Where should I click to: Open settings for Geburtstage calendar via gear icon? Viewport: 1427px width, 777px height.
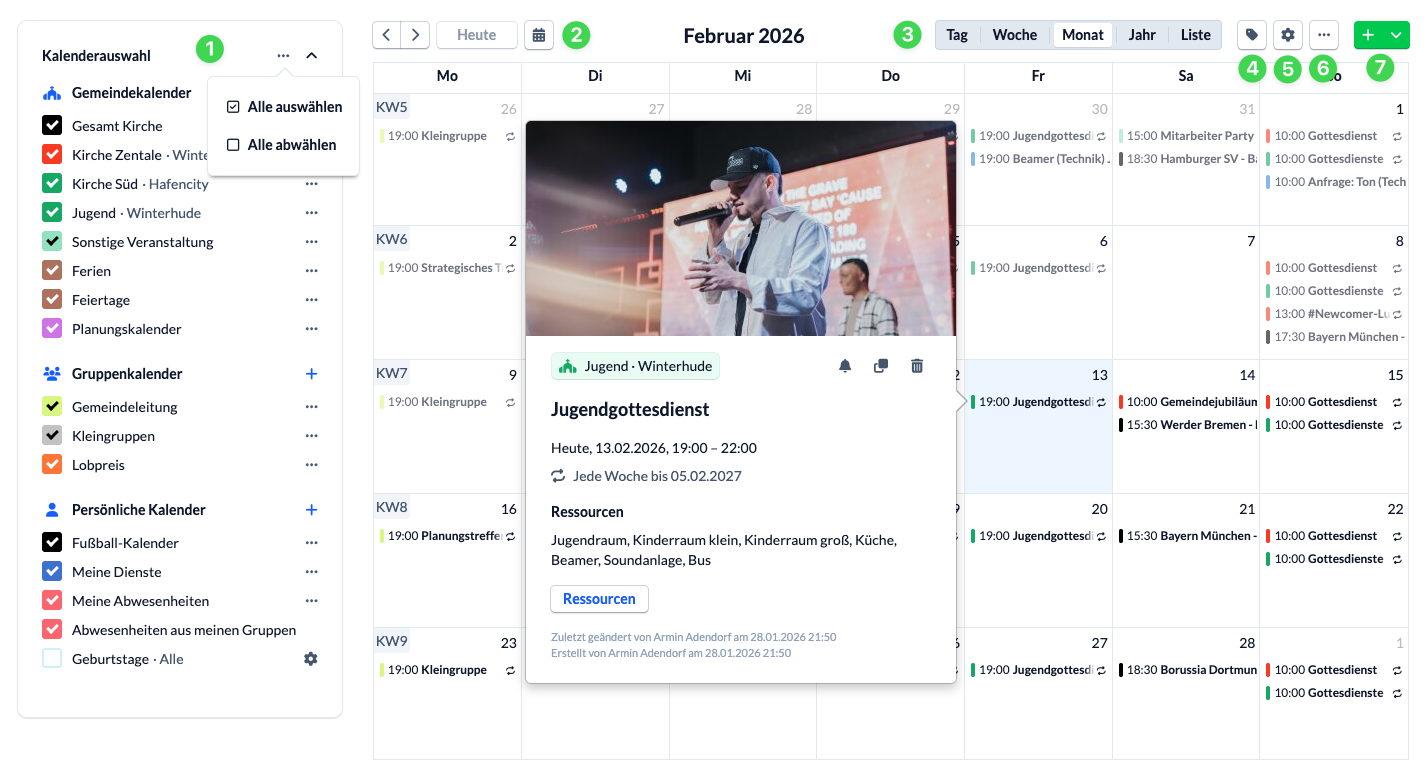311,659
